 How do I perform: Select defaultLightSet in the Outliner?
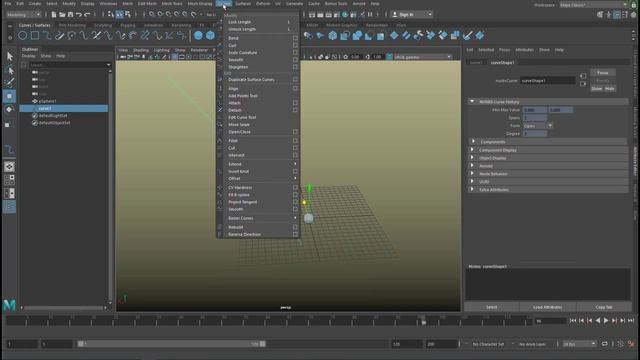click(53, 116)
